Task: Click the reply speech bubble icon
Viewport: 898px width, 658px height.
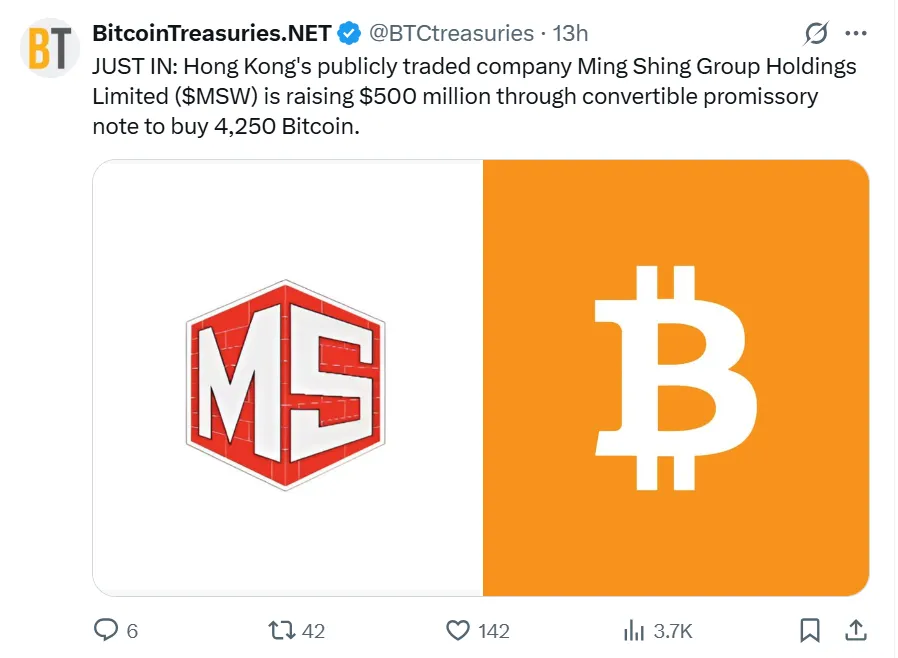Action: coord(106,630)
